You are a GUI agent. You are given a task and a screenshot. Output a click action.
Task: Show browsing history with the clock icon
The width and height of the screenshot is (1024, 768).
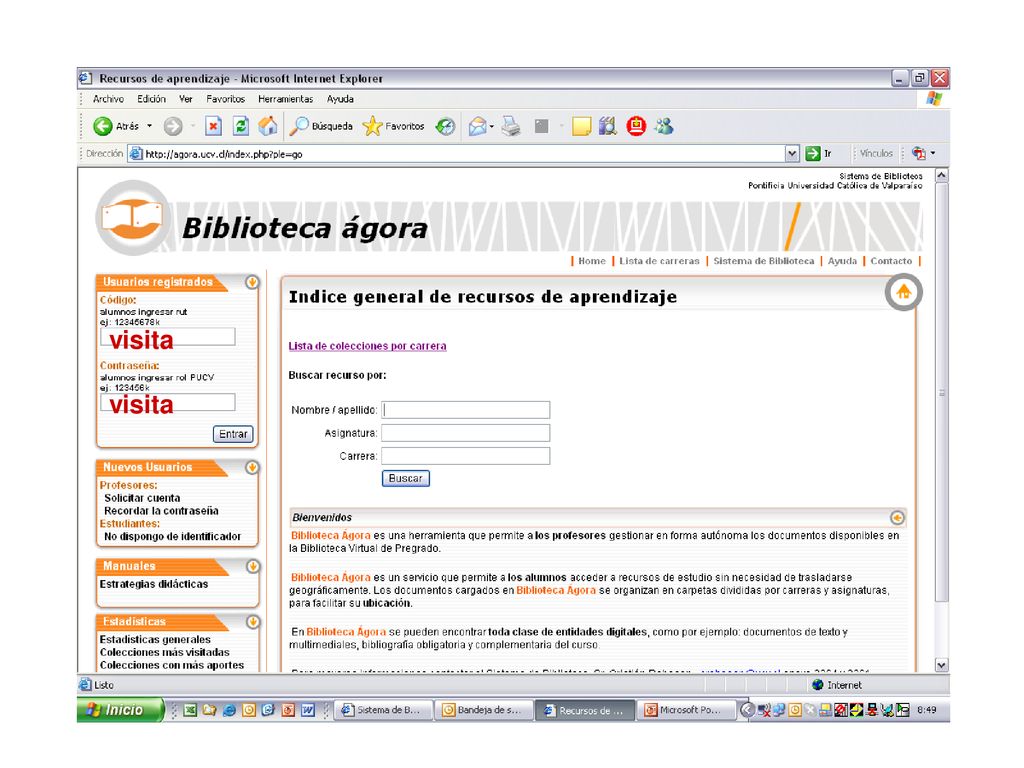tap(445, 126)
